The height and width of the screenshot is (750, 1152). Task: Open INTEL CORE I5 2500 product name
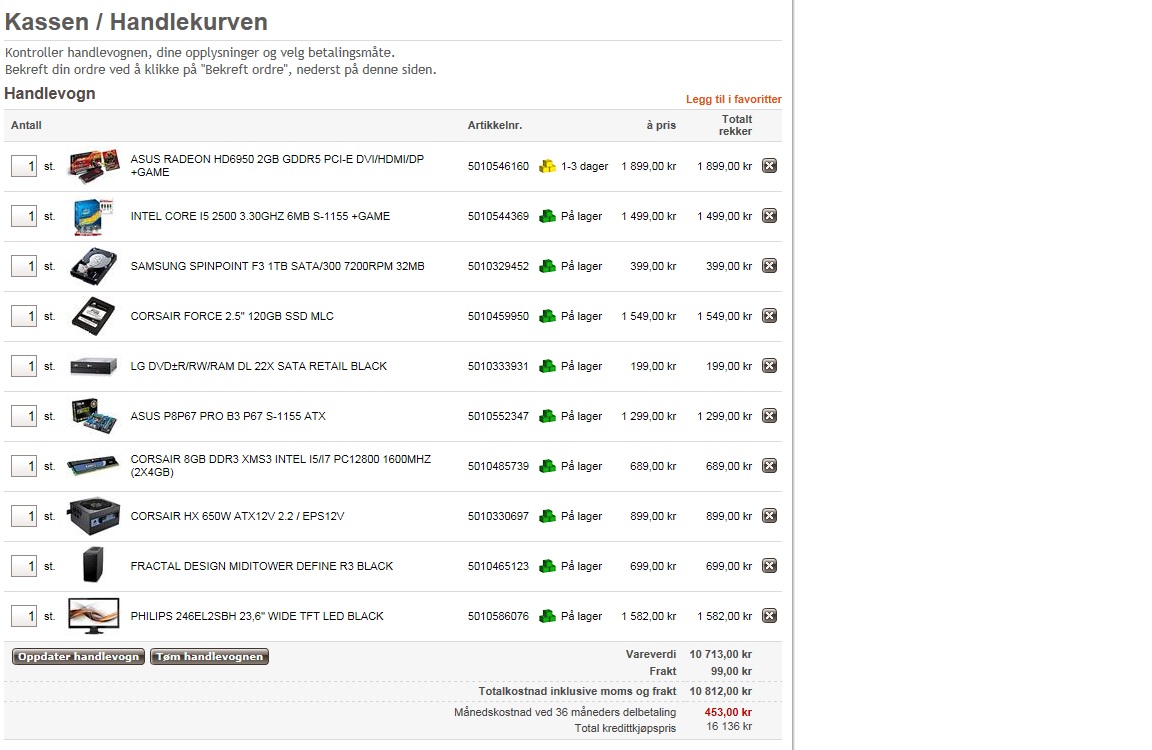(260, 216)
